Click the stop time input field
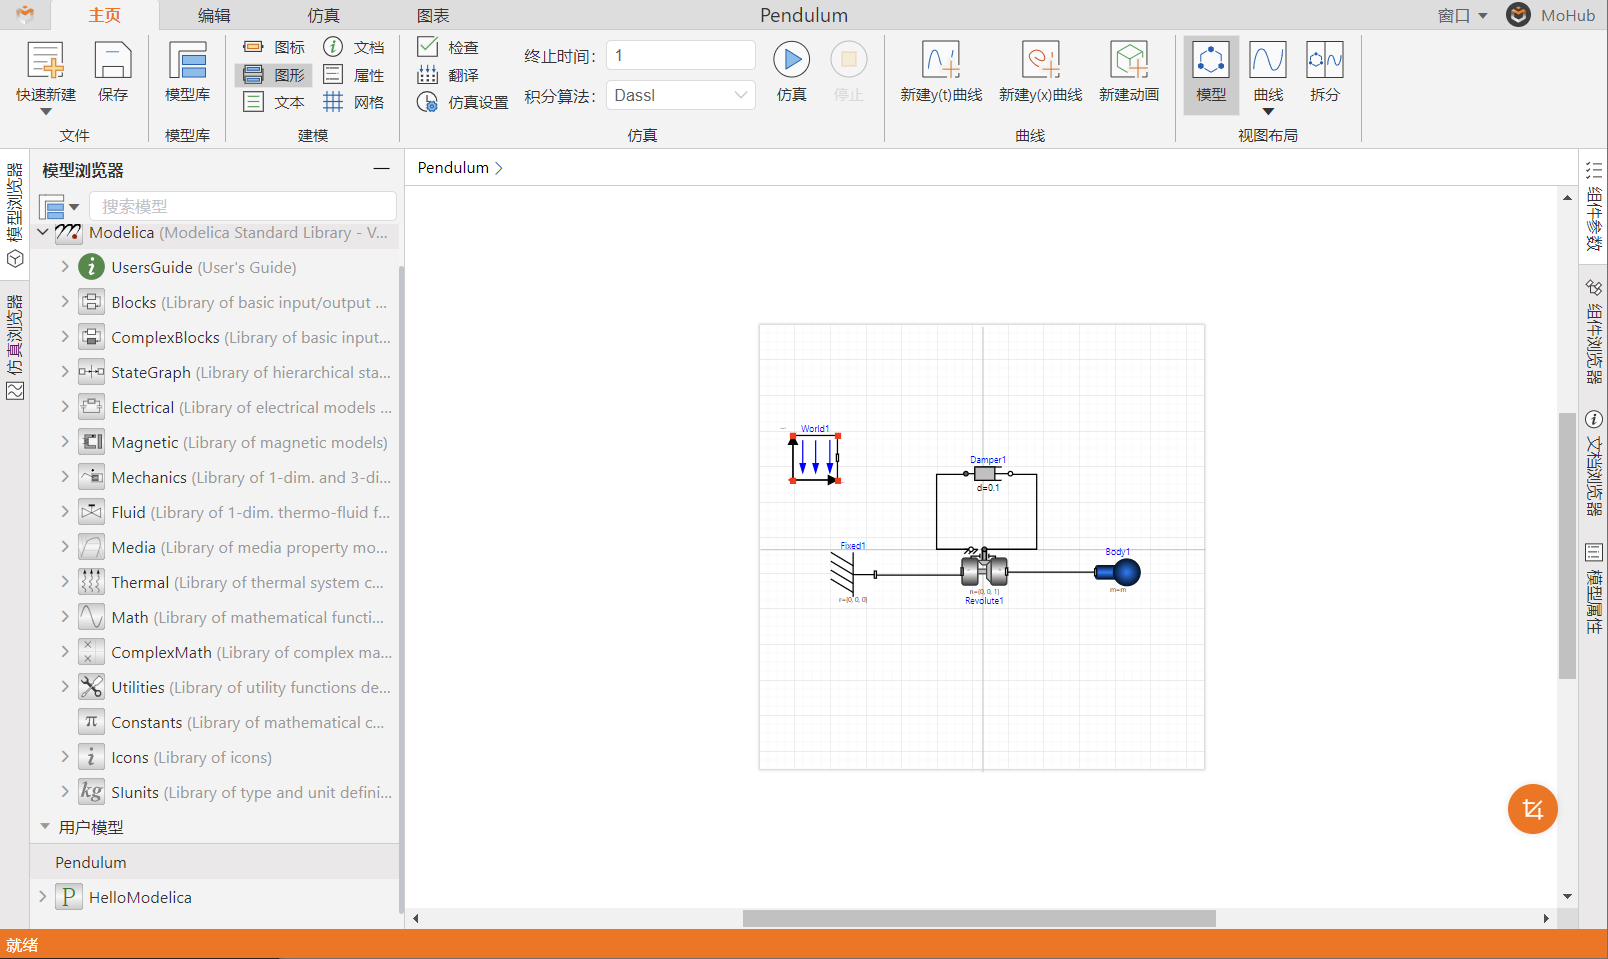The height and width of the screenshot is (959, 1608). point(680,55)
